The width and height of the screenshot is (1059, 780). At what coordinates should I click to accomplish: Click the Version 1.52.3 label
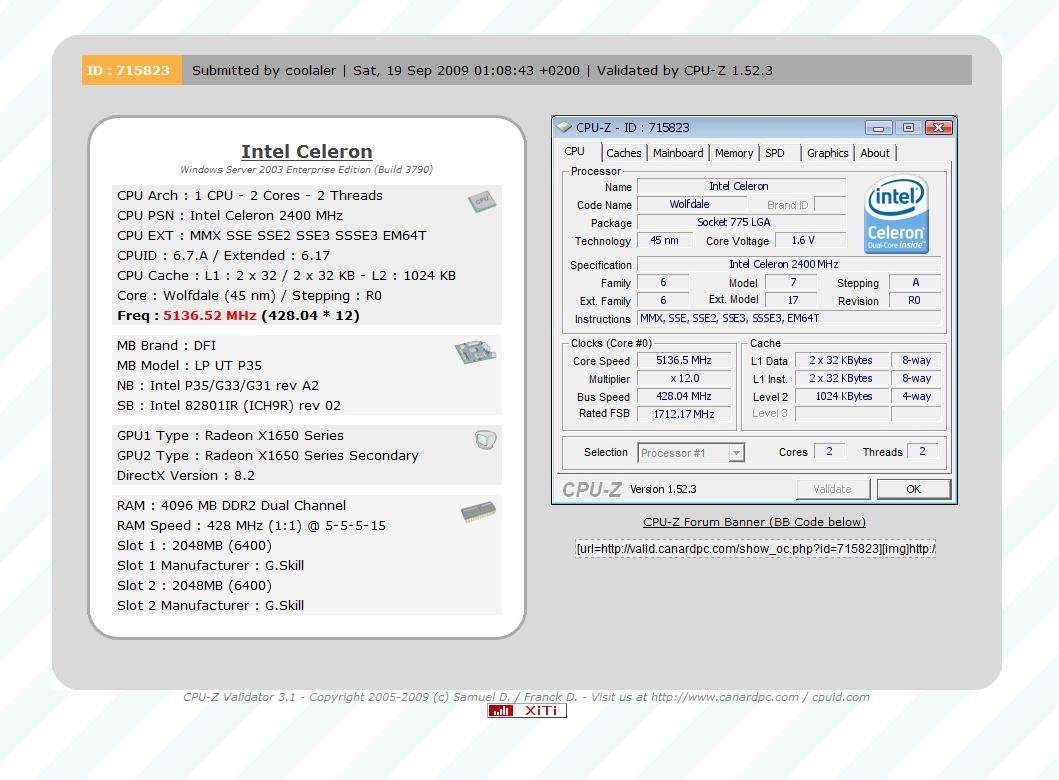tap(663, 489)
